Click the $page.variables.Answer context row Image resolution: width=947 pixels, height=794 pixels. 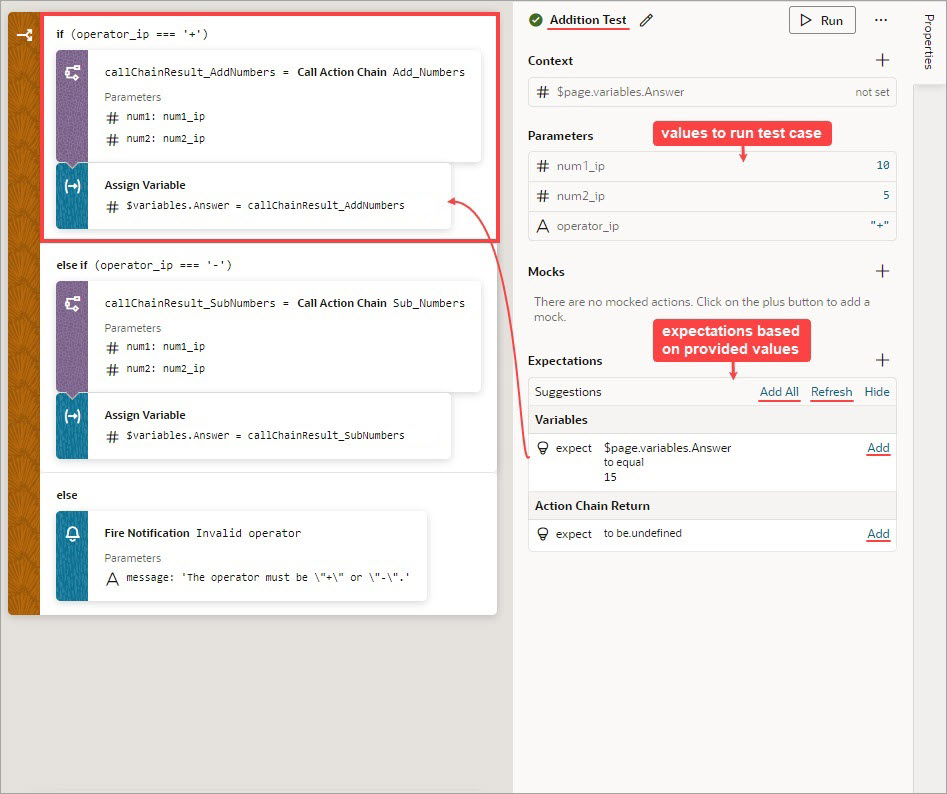[x=712, y=92]
